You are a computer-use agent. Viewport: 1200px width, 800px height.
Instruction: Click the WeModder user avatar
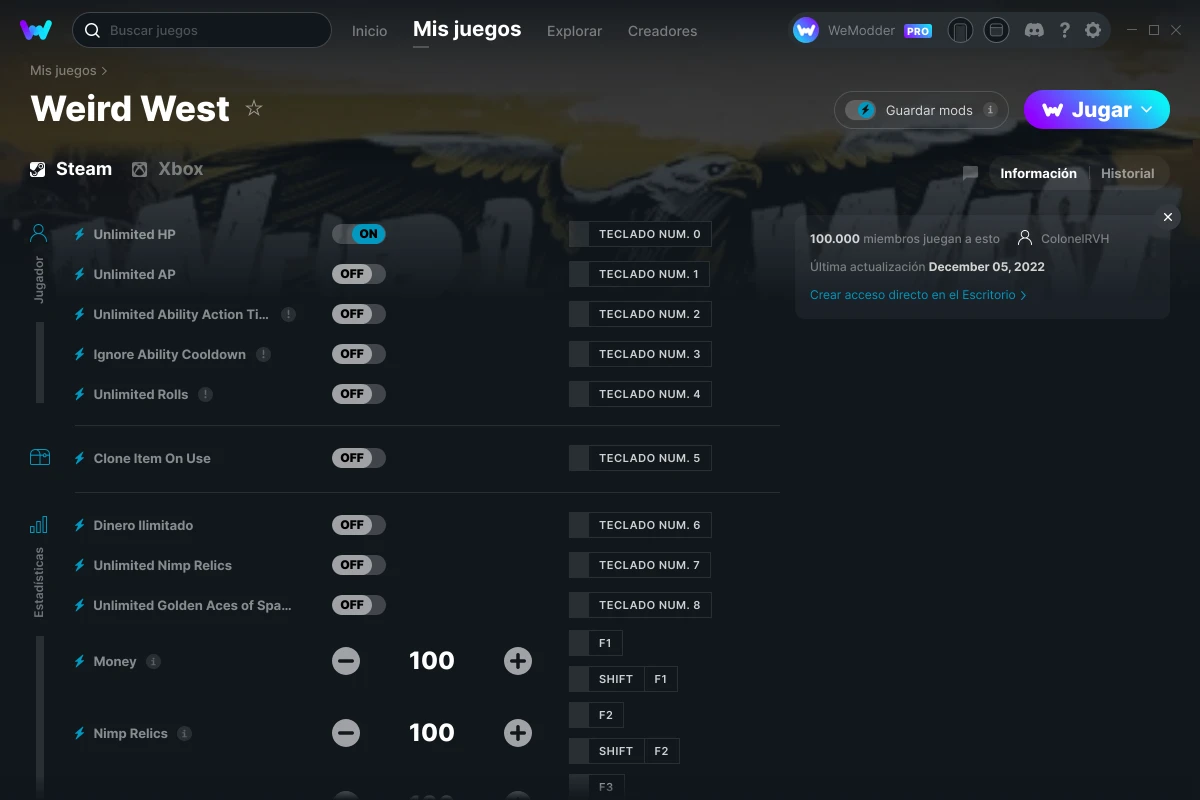tap(806, 31)
